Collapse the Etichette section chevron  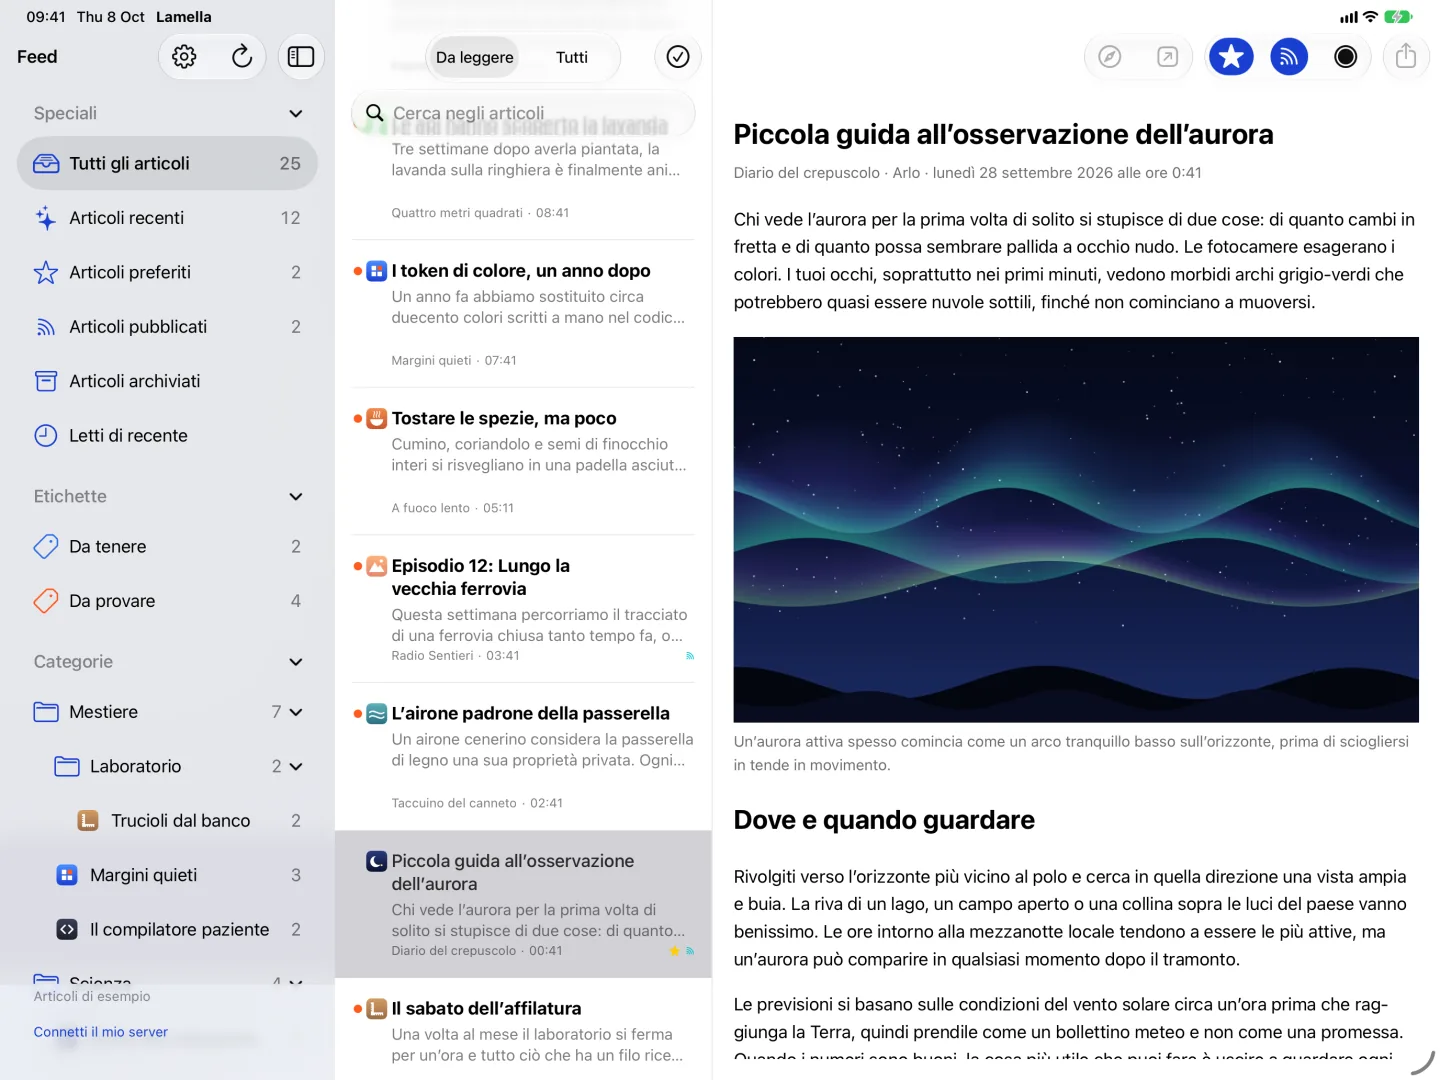pos(296,496)
